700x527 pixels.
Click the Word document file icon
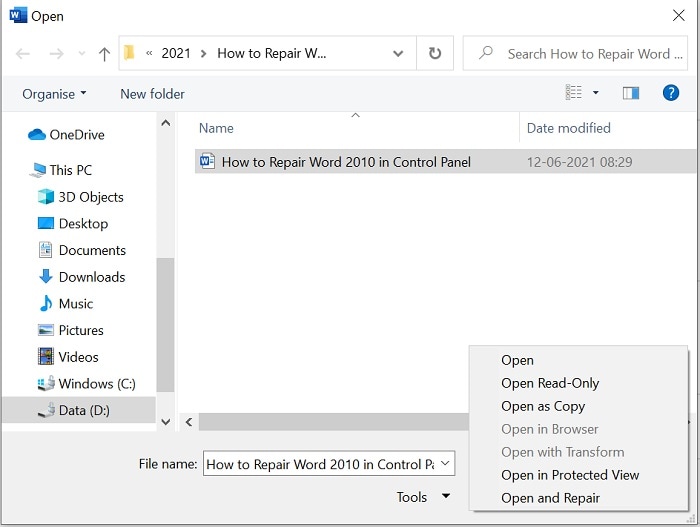(x=207, y=161)
